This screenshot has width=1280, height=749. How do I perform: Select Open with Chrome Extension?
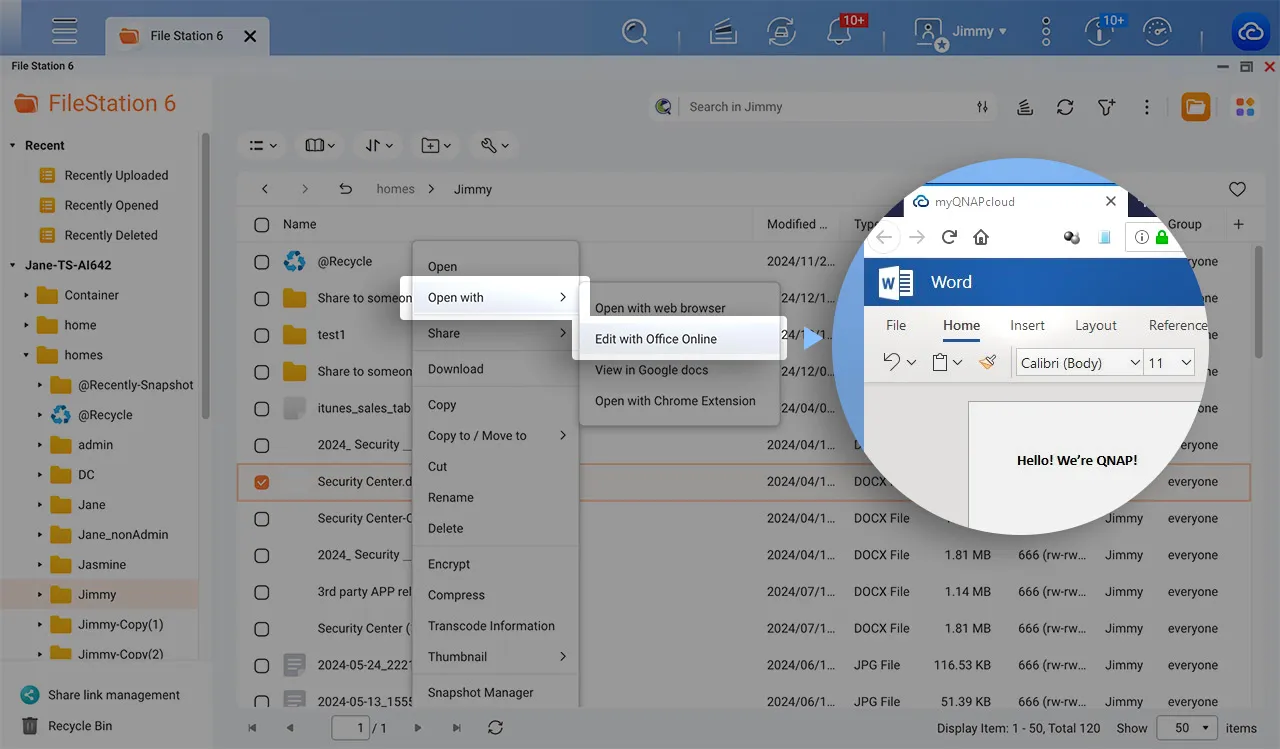coord(678,401)
